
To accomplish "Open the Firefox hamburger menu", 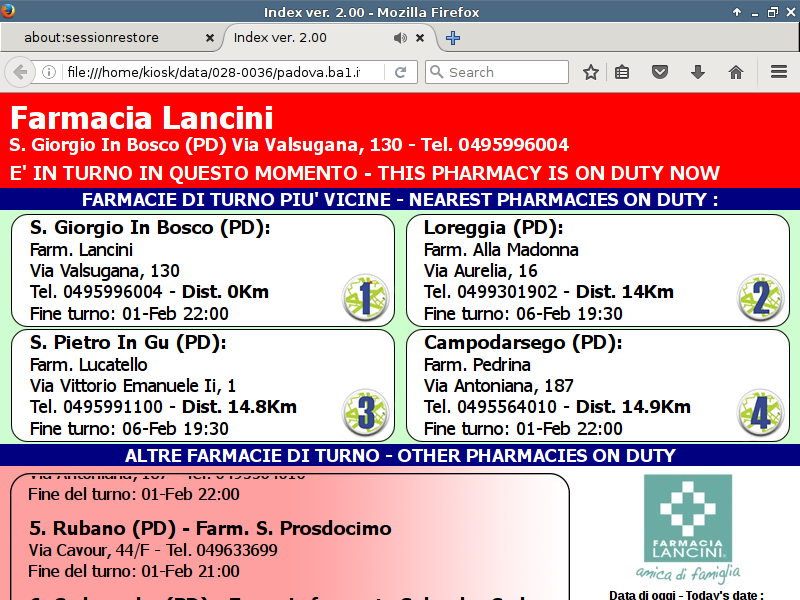I will click(779, 72).
